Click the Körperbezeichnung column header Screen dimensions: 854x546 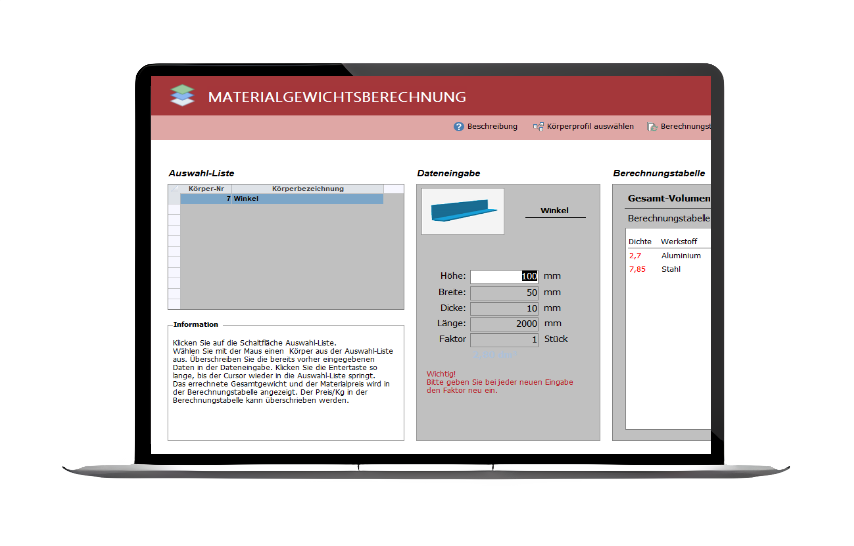(308, 188)
